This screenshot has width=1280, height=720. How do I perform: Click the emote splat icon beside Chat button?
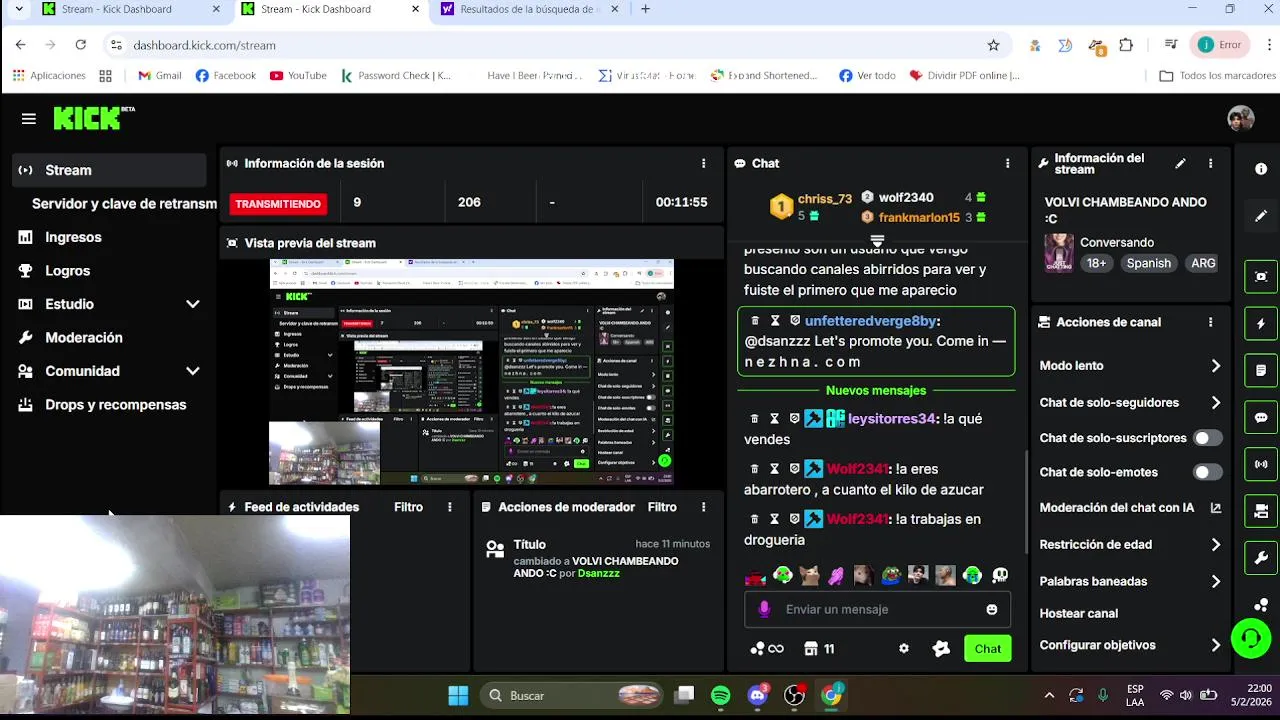point(941,648)
